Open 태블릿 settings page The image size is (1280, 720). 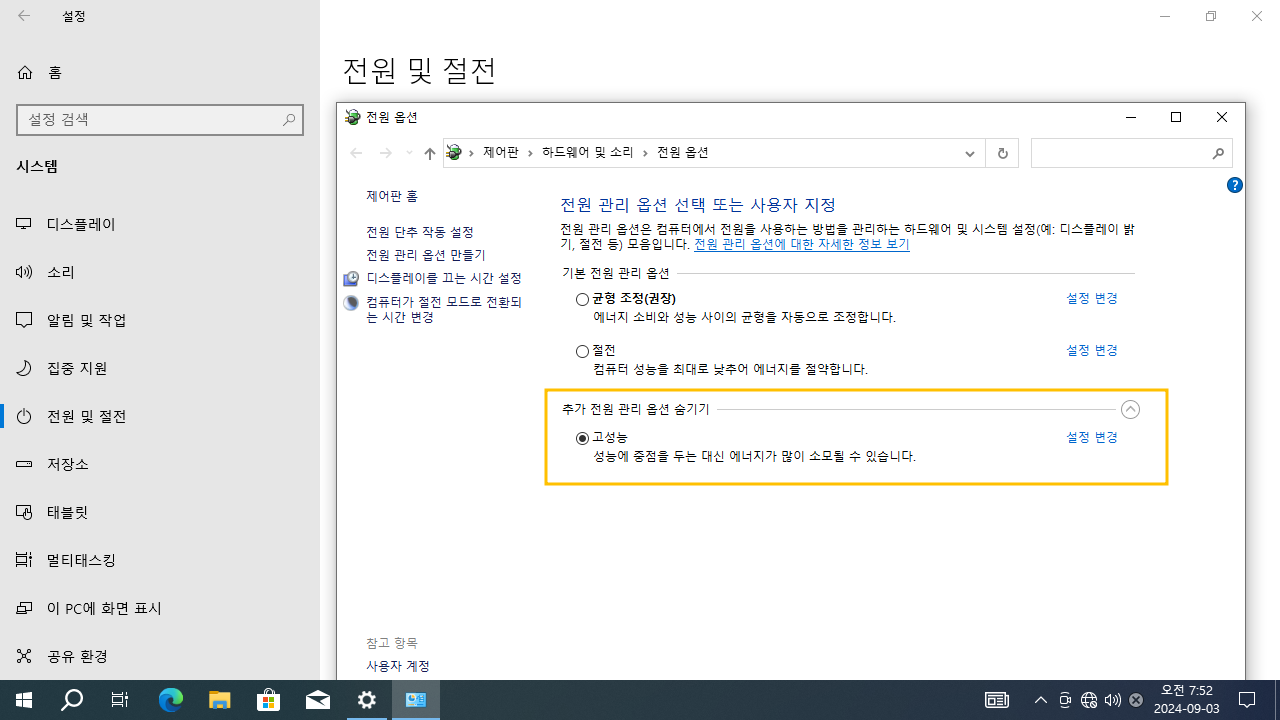coord(160,512)
